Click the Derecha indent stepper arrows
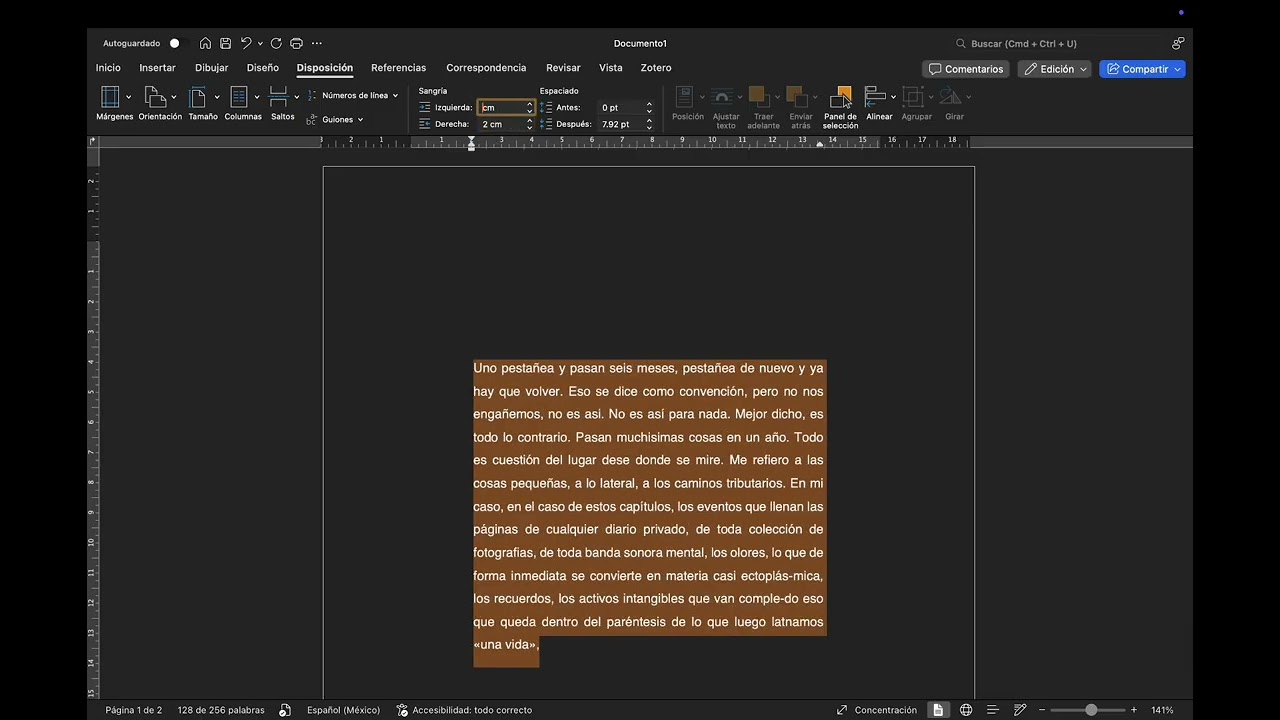Viewport: 1280px width, 720px height. [530, 124]
